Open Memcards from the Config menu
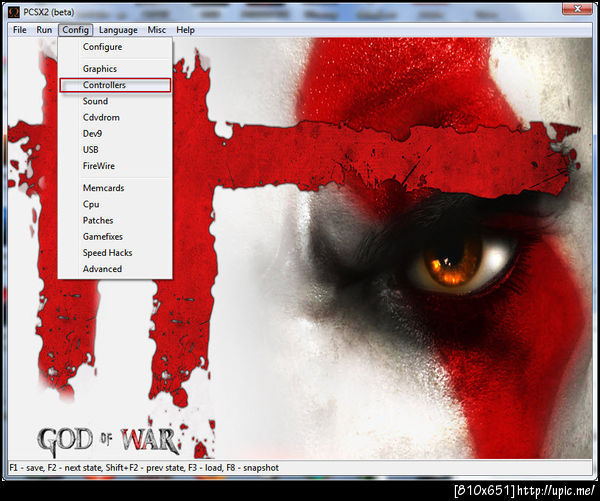600x501 pixels. click(x=115, y=188)
